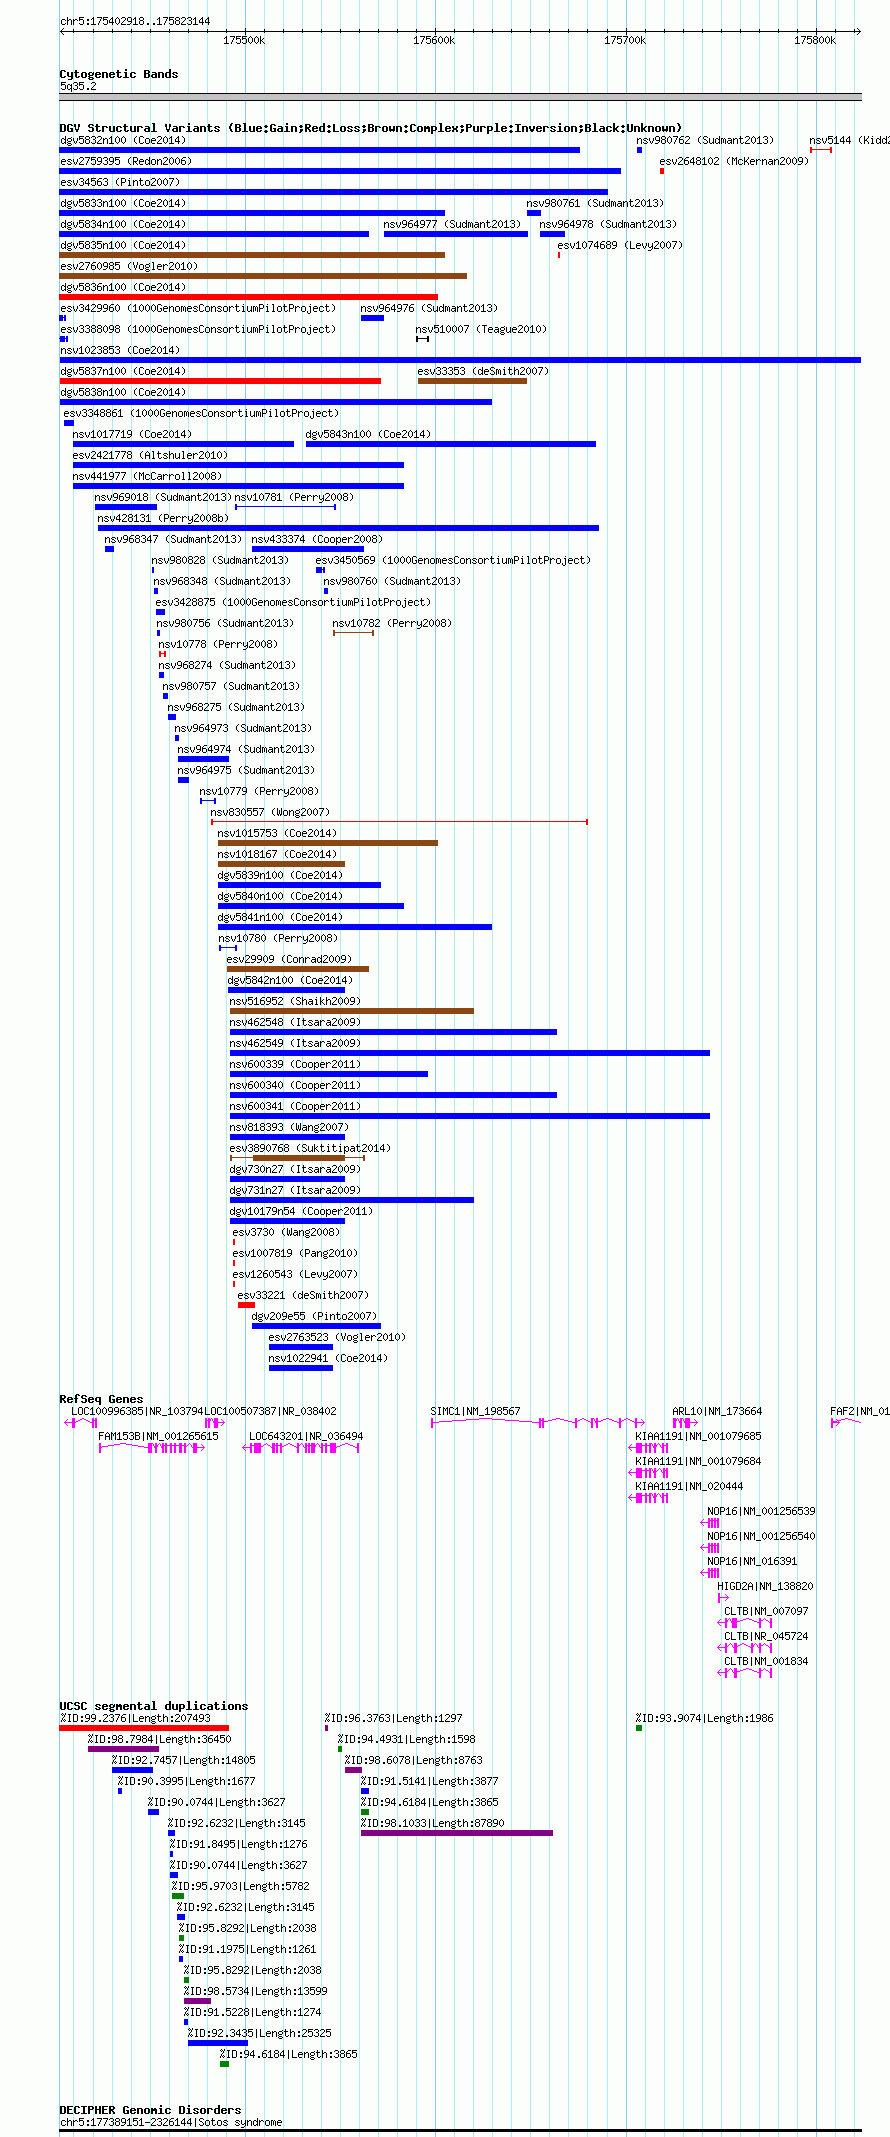Viewport: 890px width, 2137px height.
Task: Select KIAA1191|NM_001079685 transcript
Action: tap(649, 1448)
